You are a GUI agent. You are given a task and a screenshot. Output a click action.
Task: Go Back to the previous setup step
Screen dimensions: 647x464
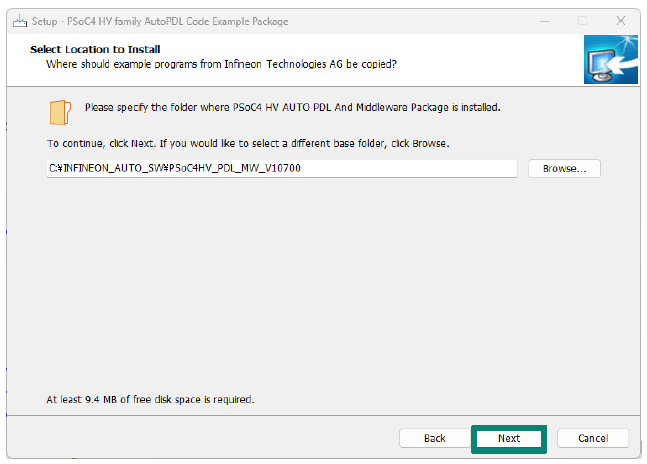434,438
